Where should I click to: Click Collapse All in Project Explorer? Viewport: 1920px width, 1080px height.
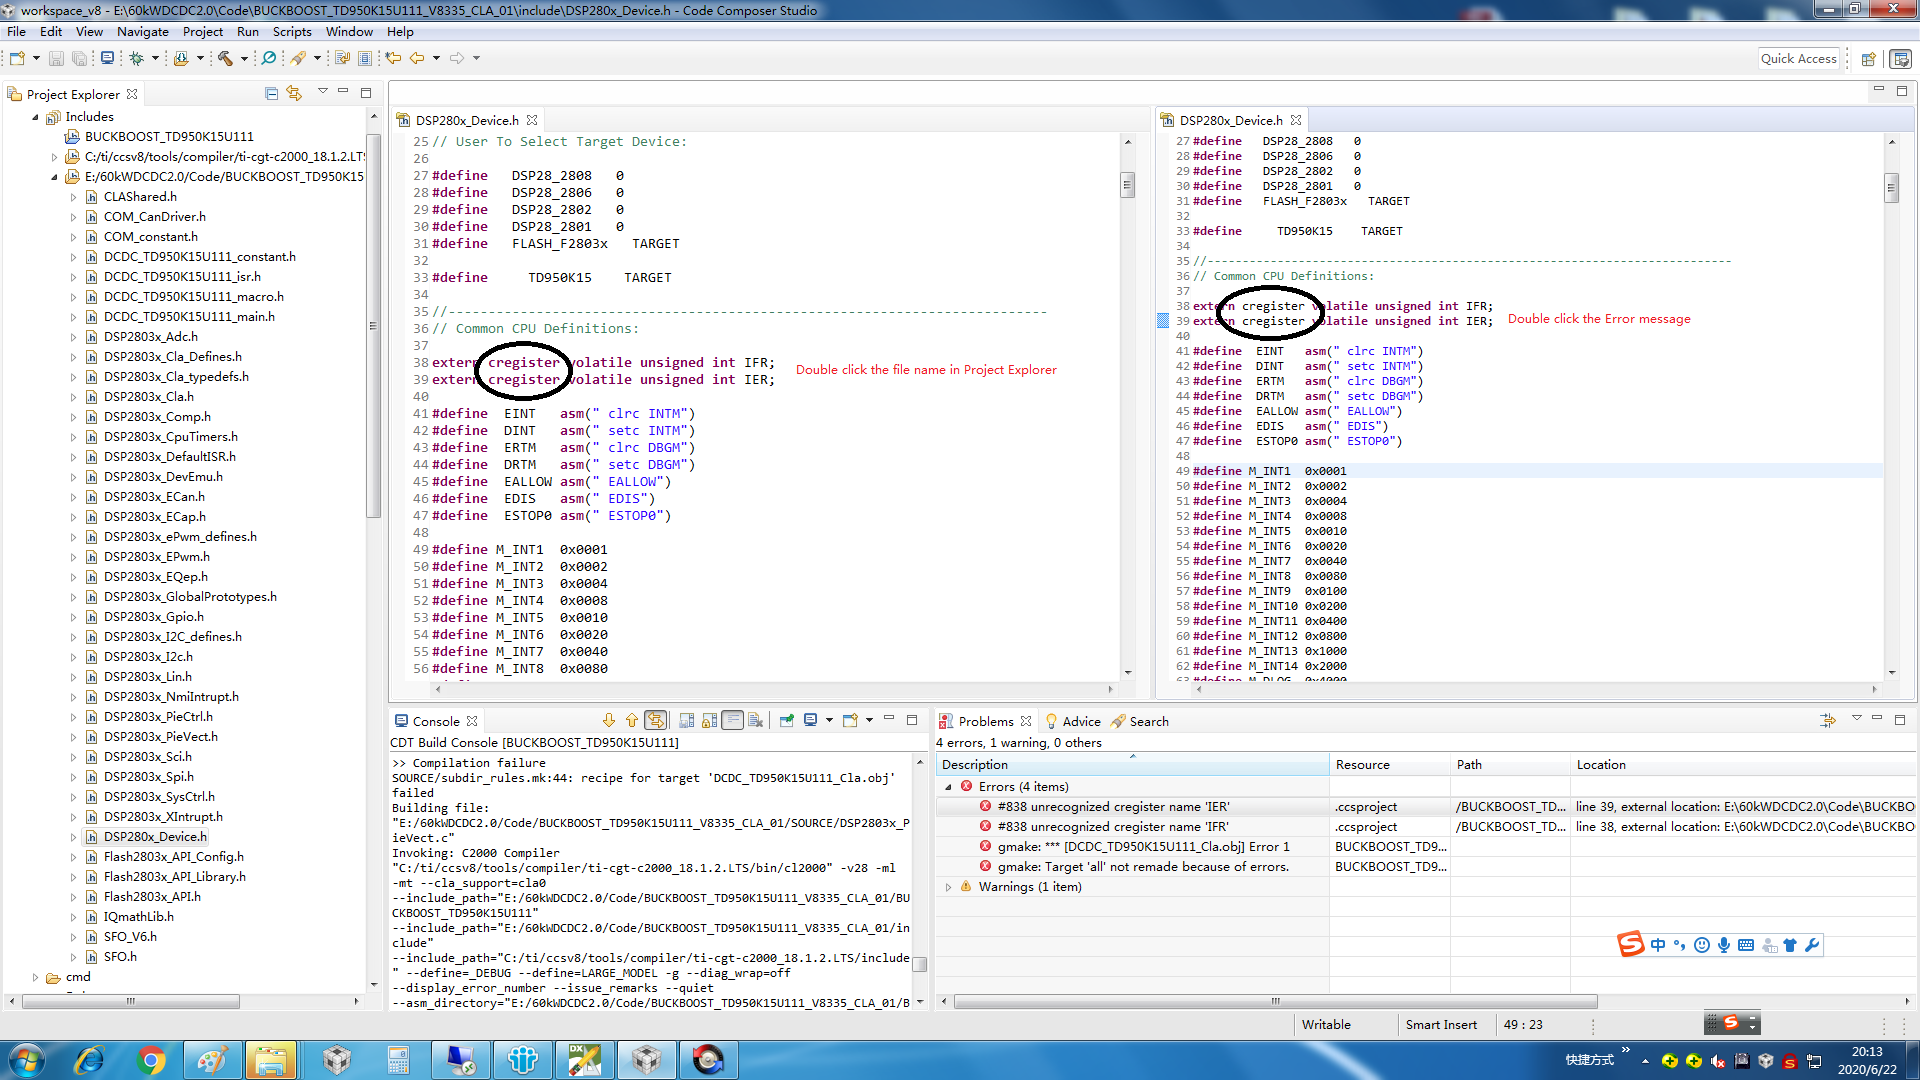click(271, 93)
